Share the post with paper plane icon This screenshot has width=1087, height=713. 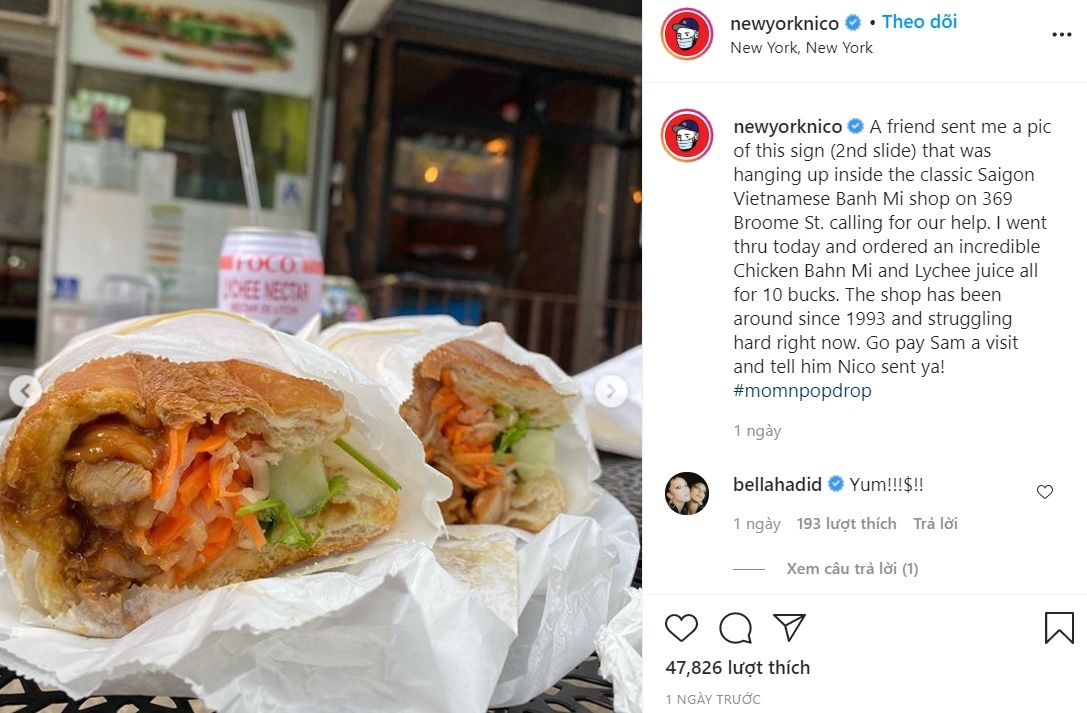click(790, 627)
